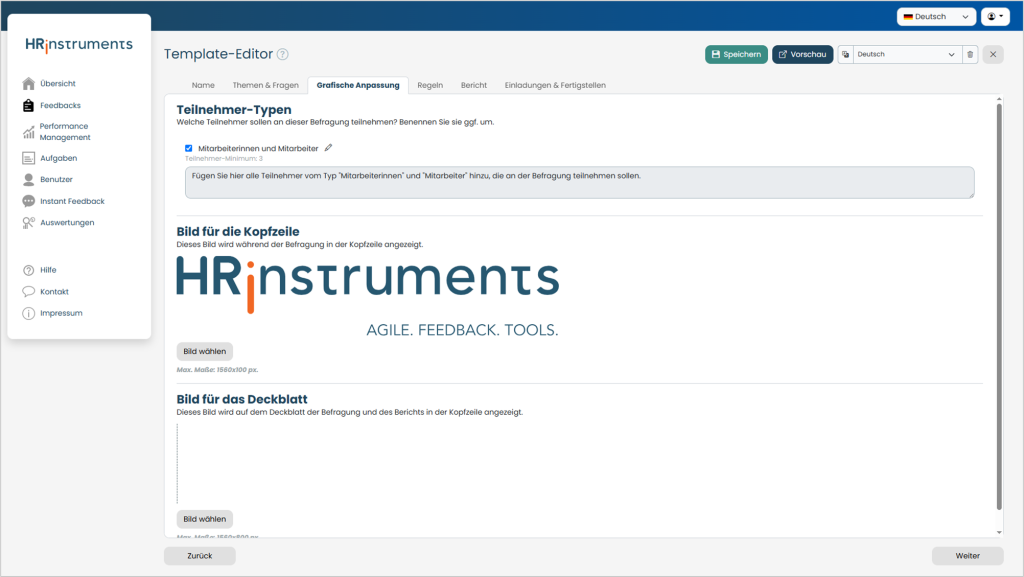1024x577 pixels.
Task: Open Übersicht in the sidebar
Action: click(x=57, y=84)
